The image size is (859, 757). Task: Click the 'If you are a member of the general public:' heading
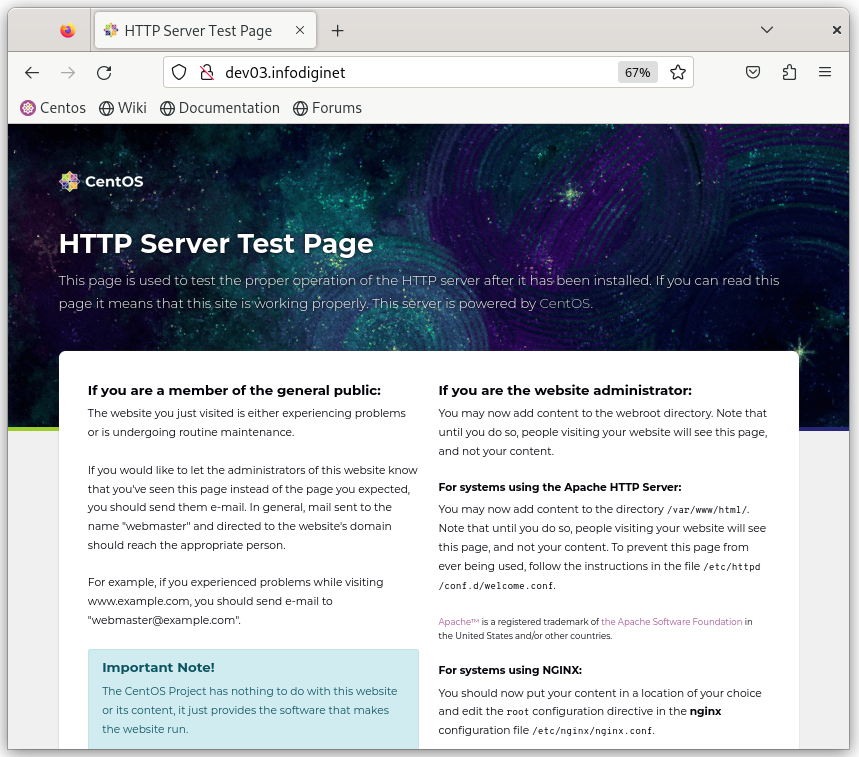point(234,391)
